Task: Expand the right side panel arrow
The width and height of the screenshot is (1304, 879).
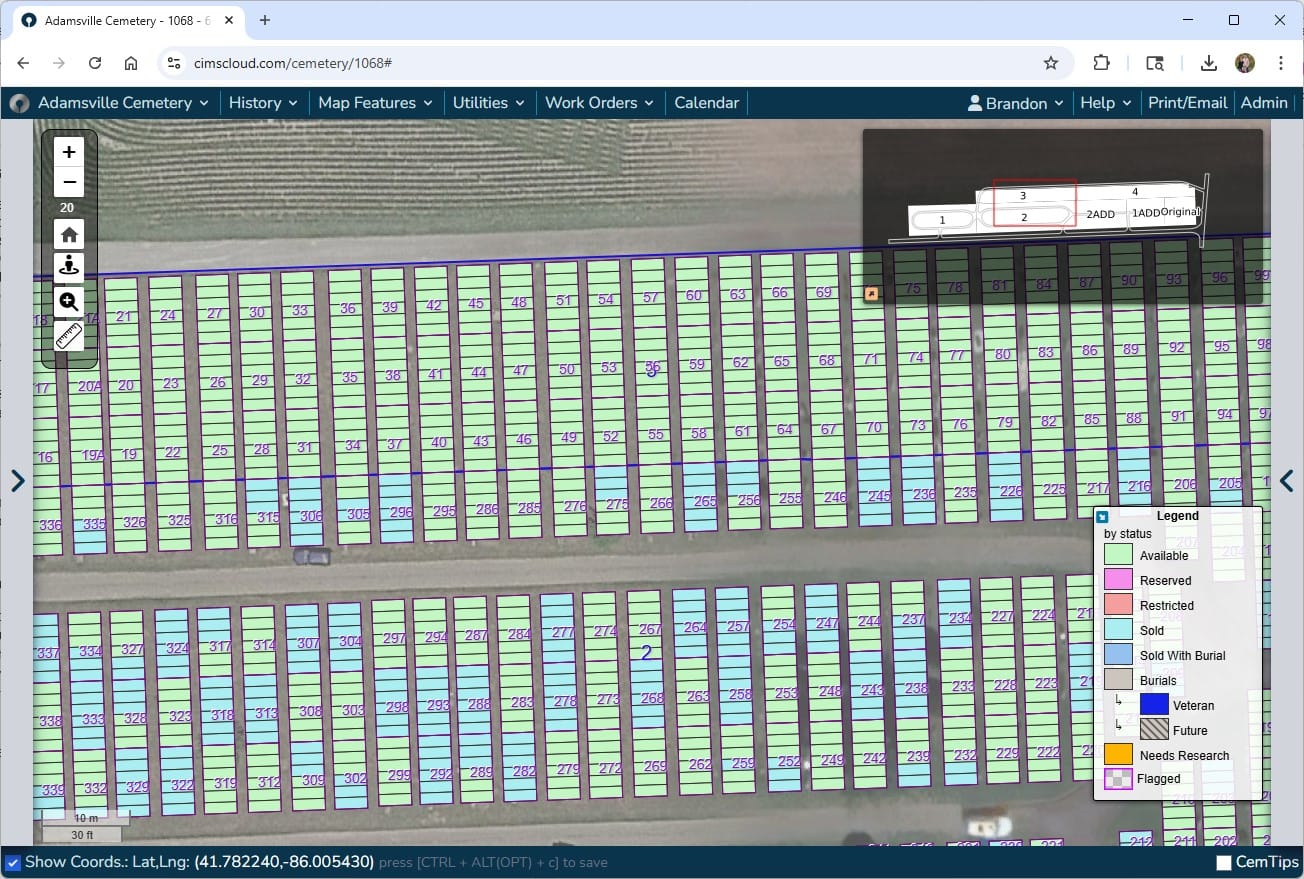Action: 1287,481
